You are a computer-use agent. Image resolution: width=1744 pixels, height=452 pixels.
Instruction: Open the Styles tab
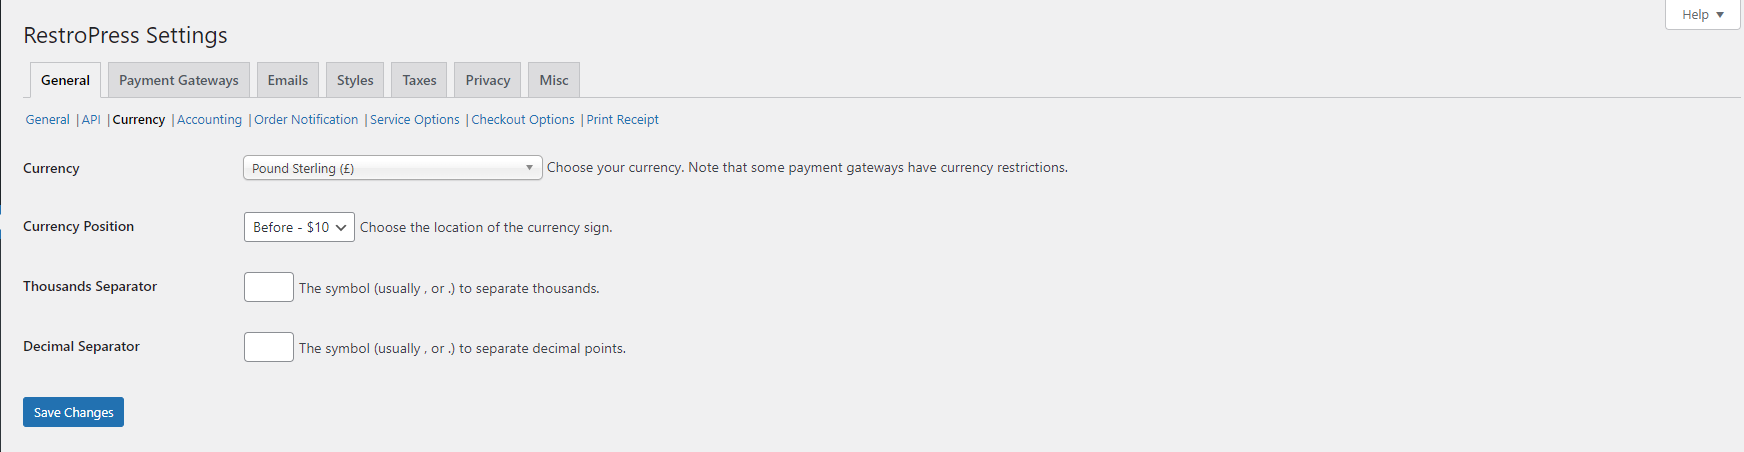coord(355,80)
